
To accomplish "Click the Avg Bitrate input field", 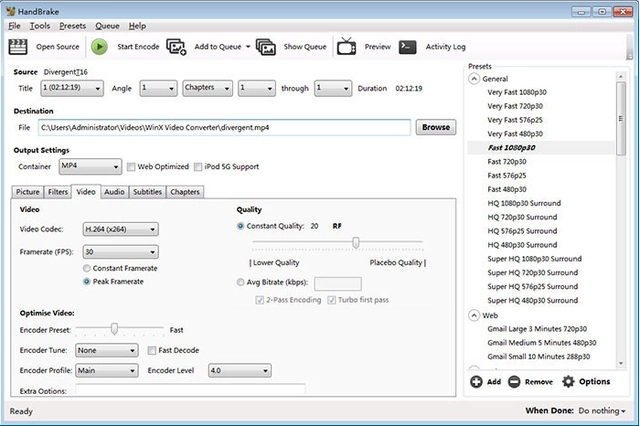I will pyautogui.click(x=338, y=283).
